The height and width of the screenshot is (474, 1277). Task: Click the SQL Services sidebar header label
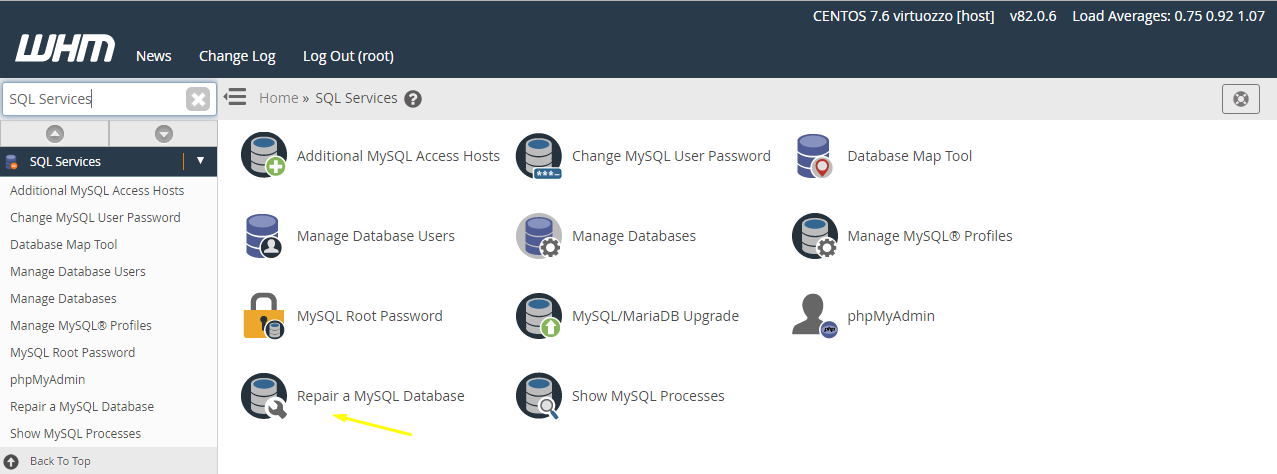click(65, 161)
